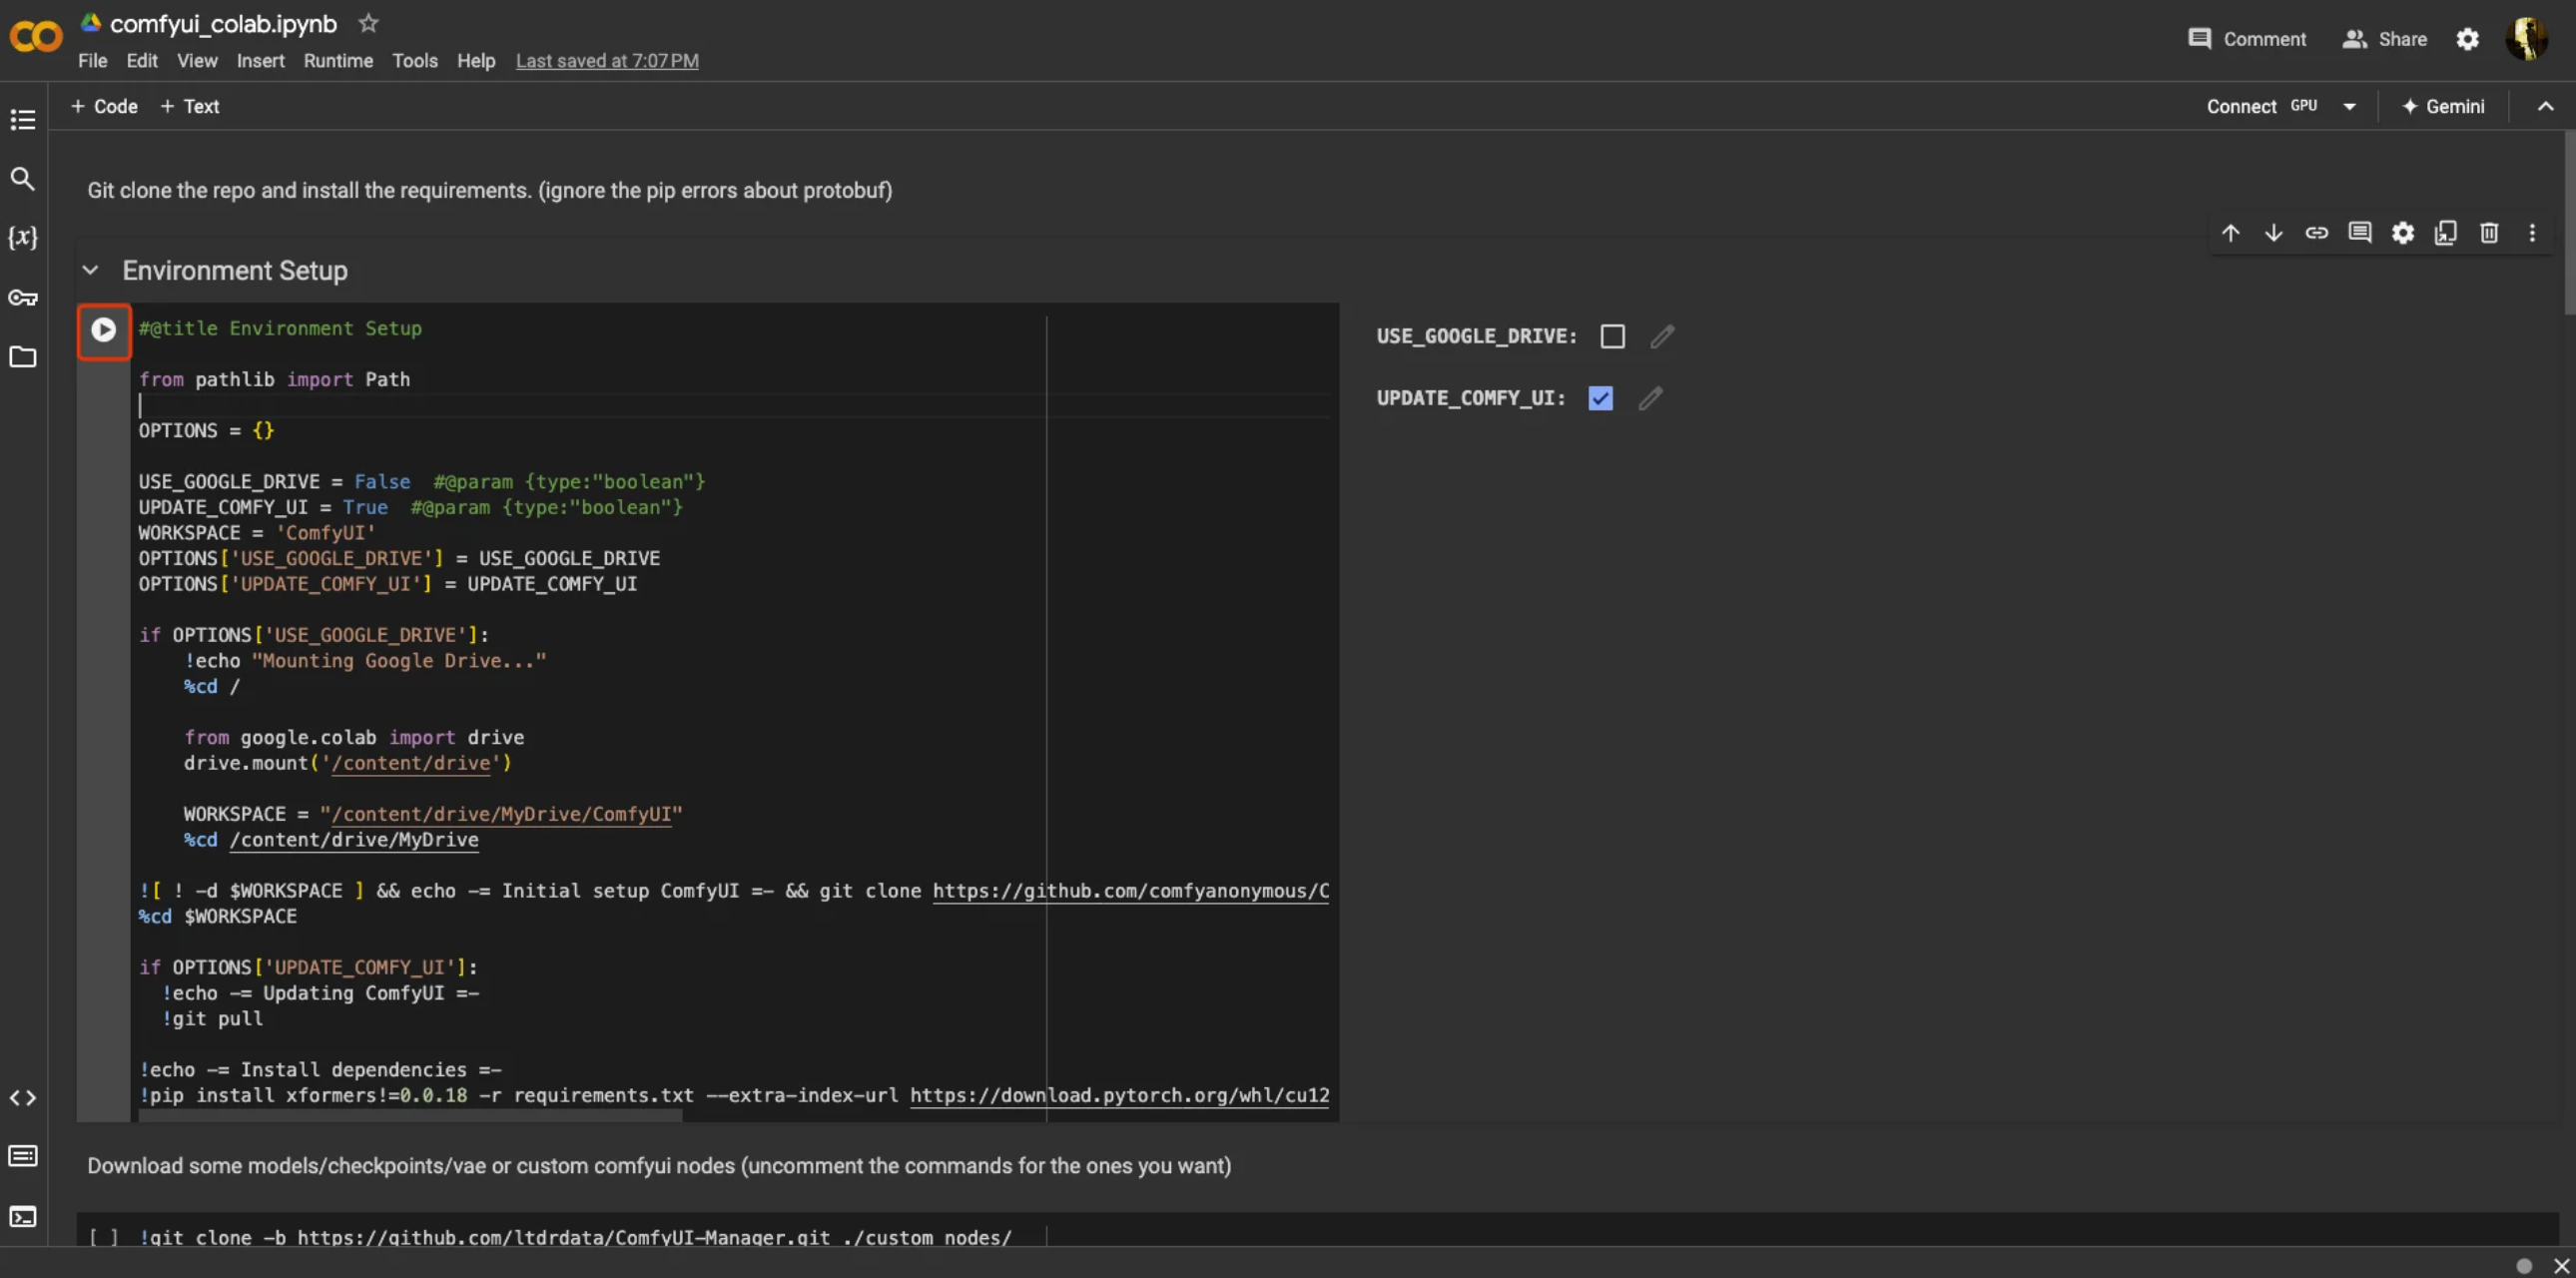This screenshot has width=2576, height=1278.
Task: Open the Help menu
Action: pyautogui.click(x=476, y=61)
